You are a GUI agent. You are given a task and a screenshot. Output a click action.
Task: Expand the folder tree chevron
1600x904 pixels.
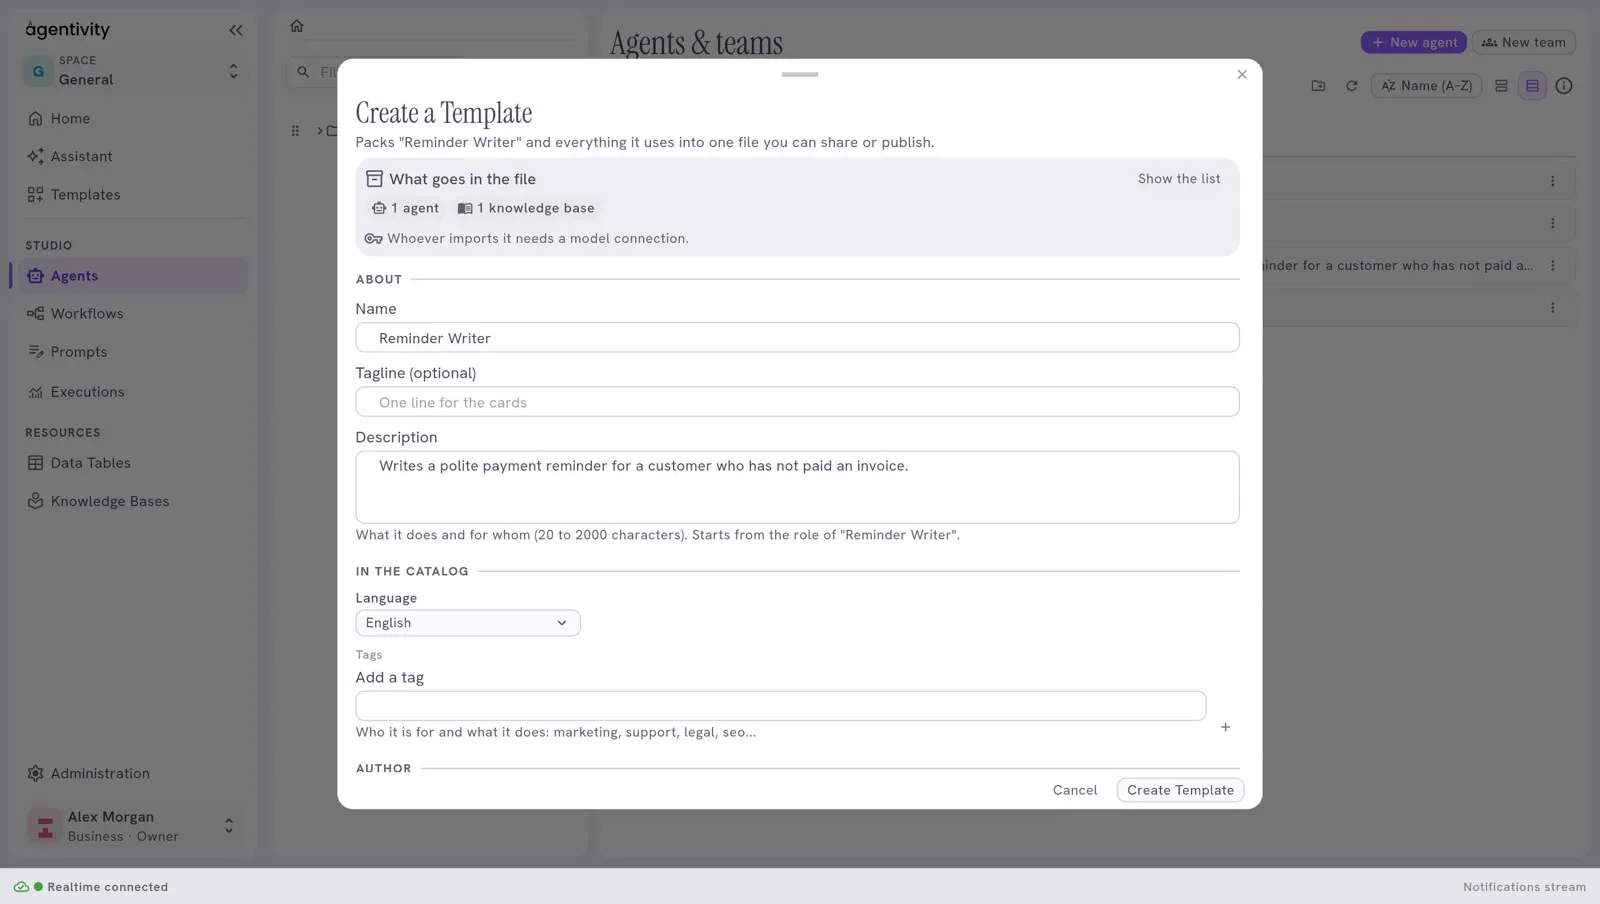(x=320, y=131)
